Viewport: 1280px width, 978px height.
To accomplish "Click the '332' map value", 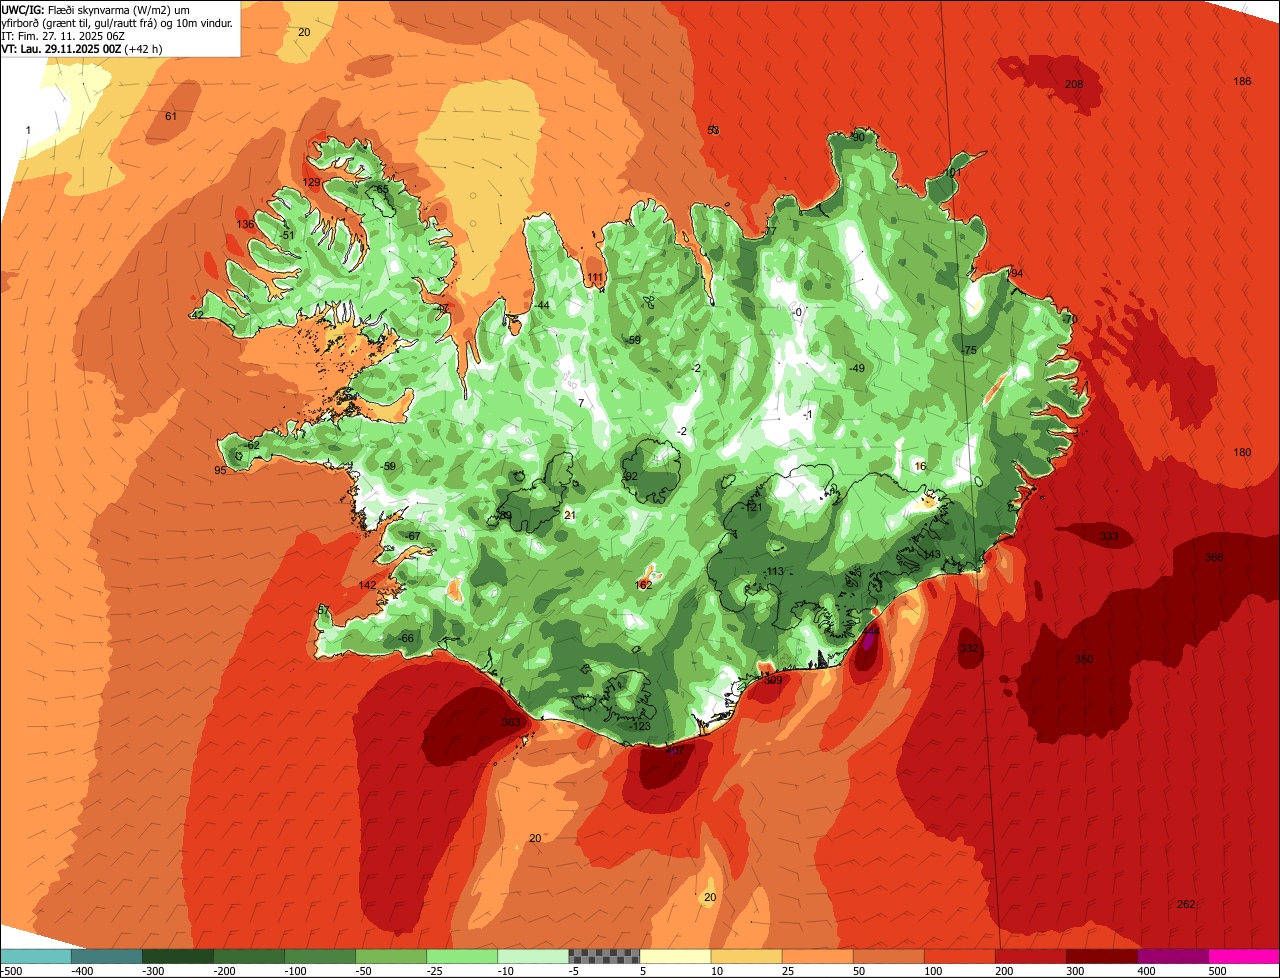I will click(969, 648).
